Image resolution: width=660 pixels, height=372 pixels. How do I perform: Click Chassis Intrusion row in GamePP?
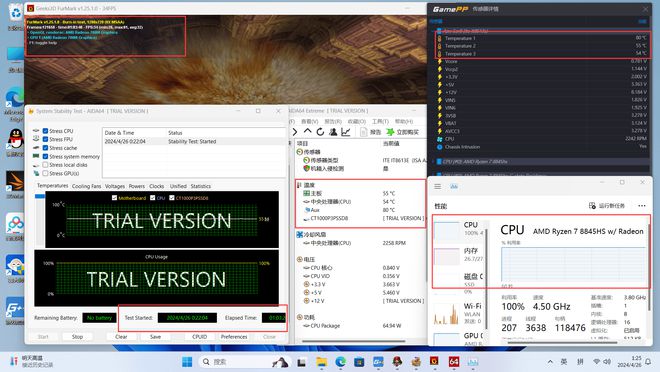(542, 147)
